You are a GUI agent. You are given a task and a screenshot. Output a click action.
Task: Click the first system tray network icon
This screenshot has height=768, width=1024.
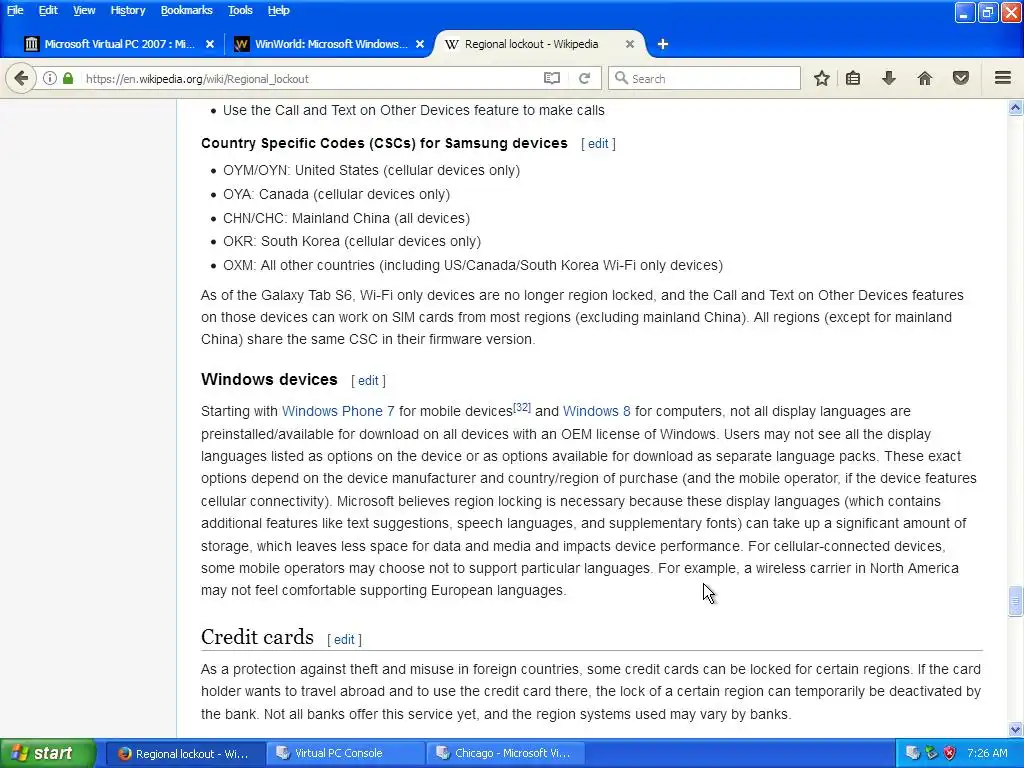click(x=912, y=753)
